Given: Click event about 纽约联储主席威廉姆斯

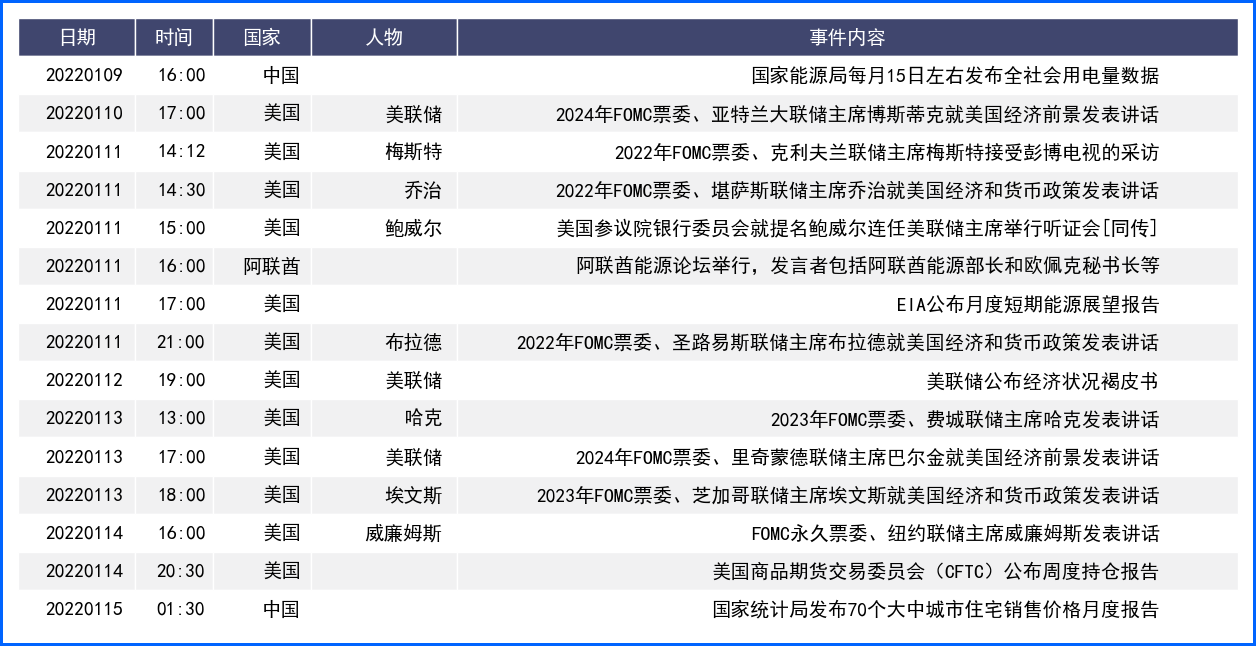Looking at the screenshot, I should point(956,533).
